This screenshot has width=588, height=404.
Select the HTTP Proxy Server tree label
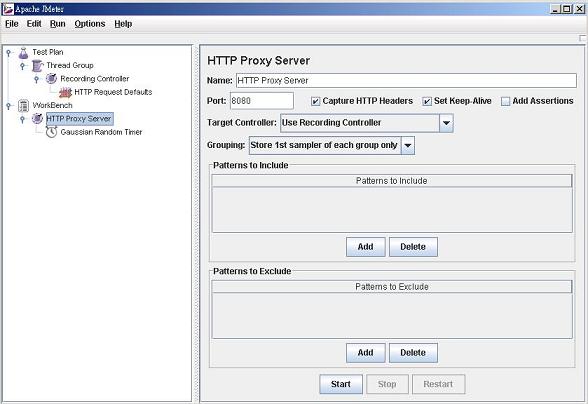pos(79,119)
